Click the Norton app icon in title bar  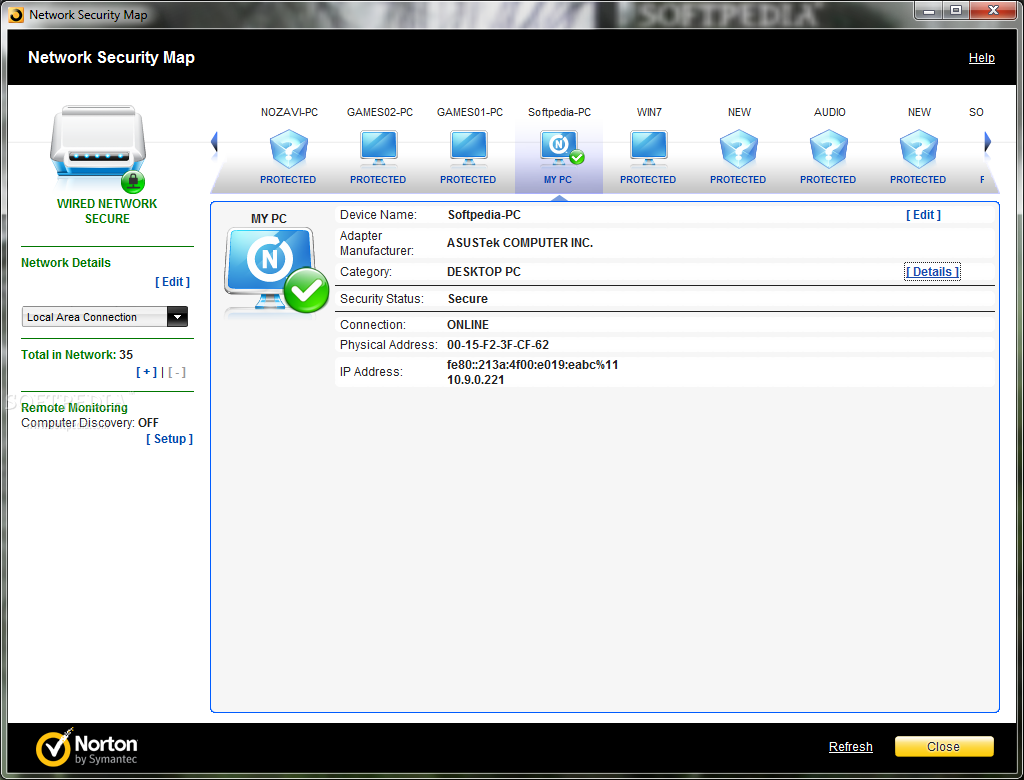(x=16, y=14)
